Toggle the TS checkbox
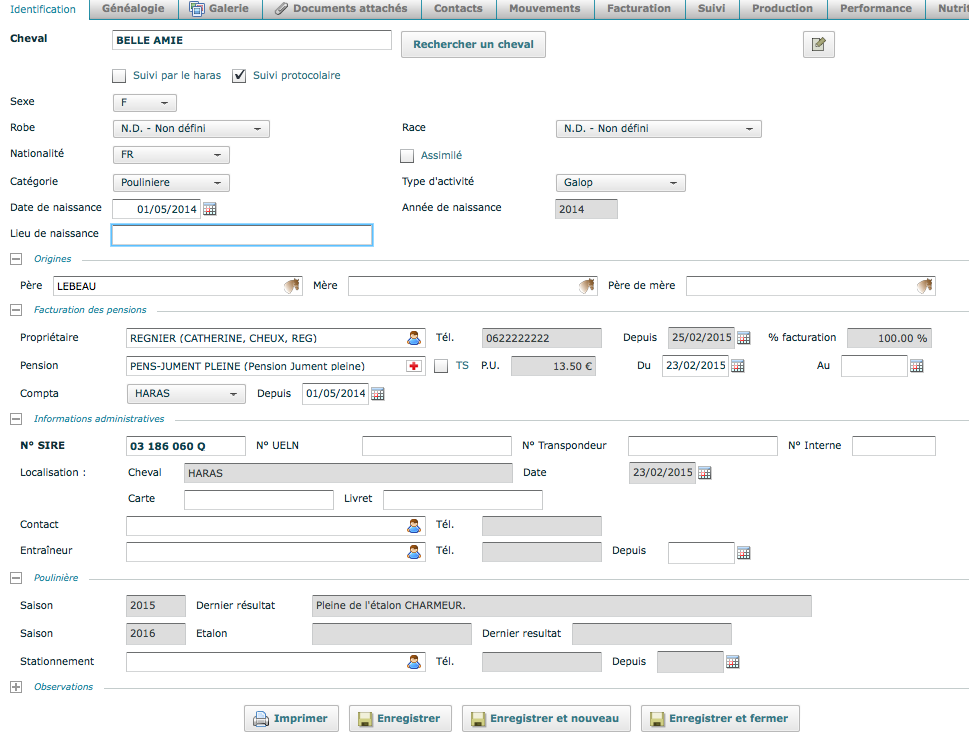This screenshot has height=755, width=969. click(x=441, y=366)
